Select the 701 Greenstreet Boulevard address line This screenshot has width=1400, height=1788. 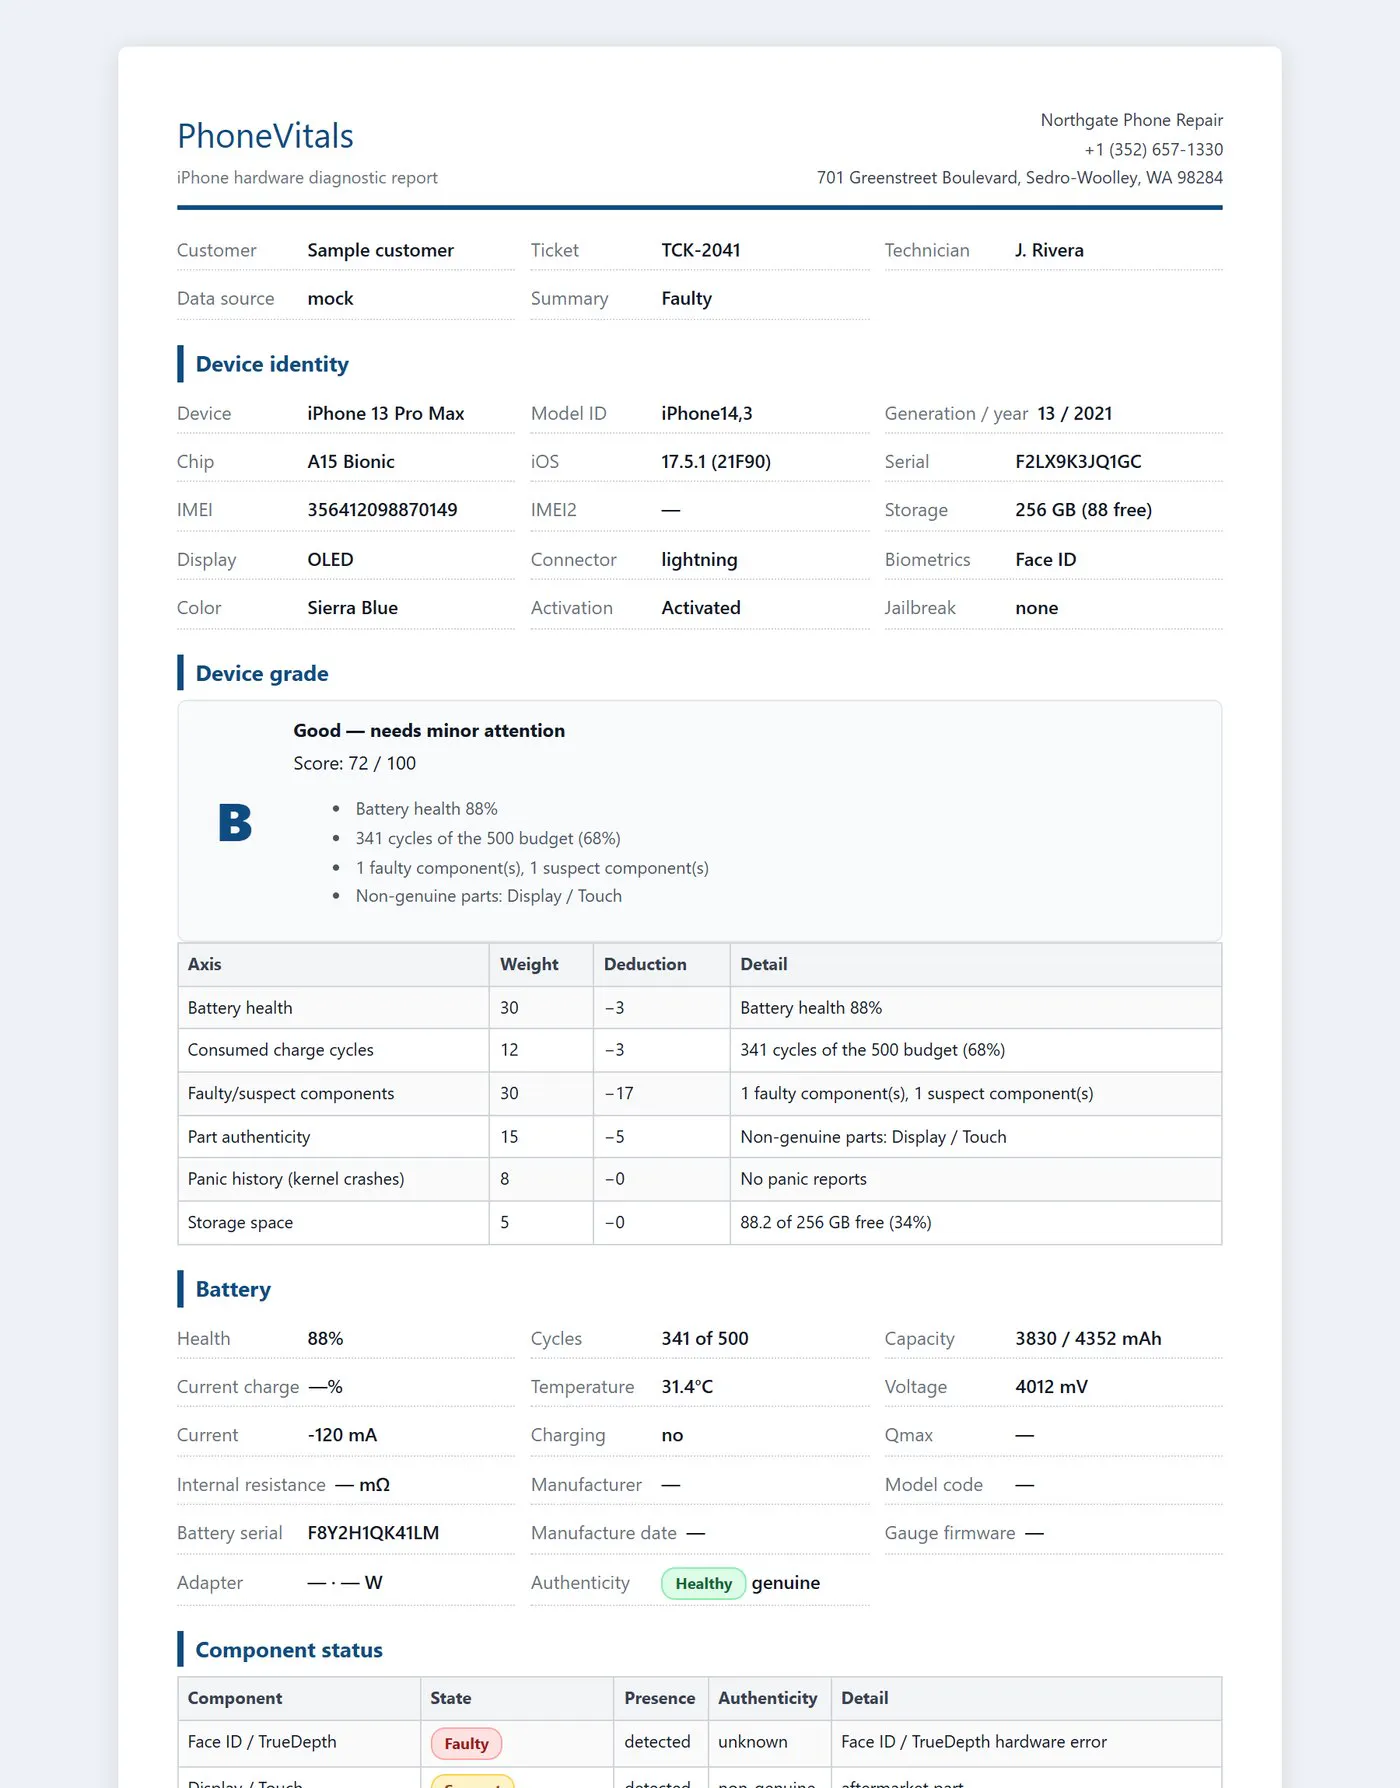(1019, 178)
